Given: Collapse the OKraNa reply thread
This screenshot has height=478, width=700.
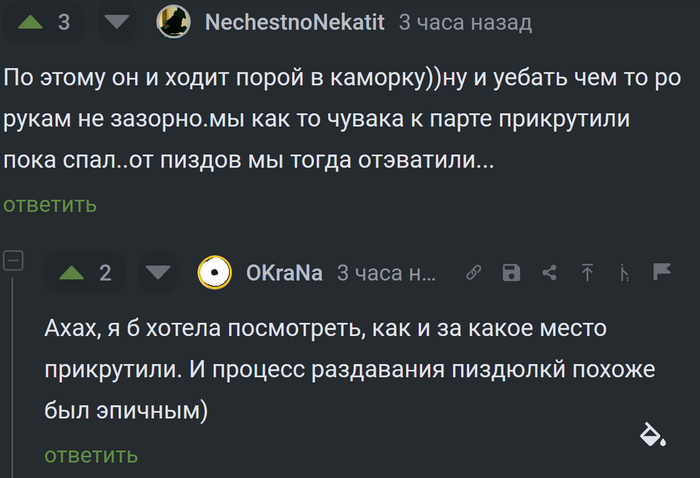Looking at the screenshot, I should pos(13,261).
